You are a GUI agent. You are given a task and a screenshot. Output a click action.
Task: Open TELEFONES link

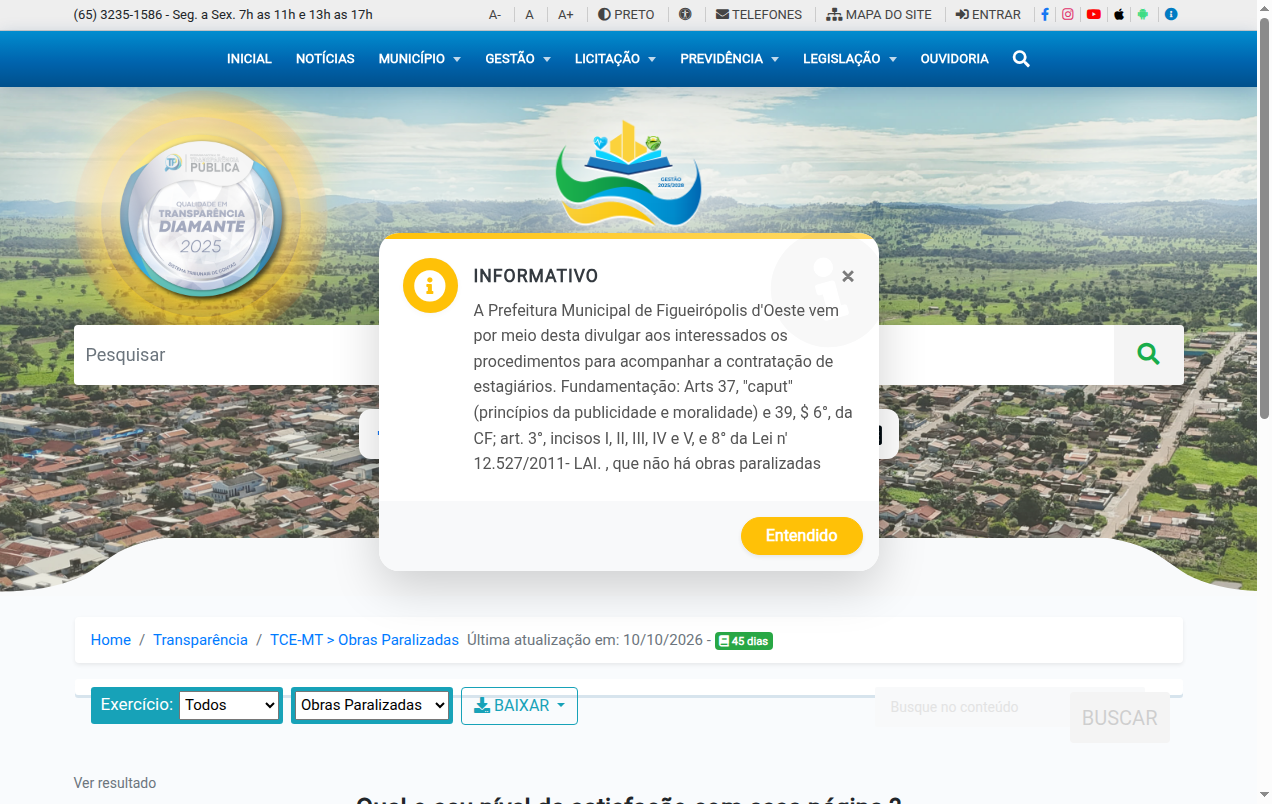(x=759, y=15)
